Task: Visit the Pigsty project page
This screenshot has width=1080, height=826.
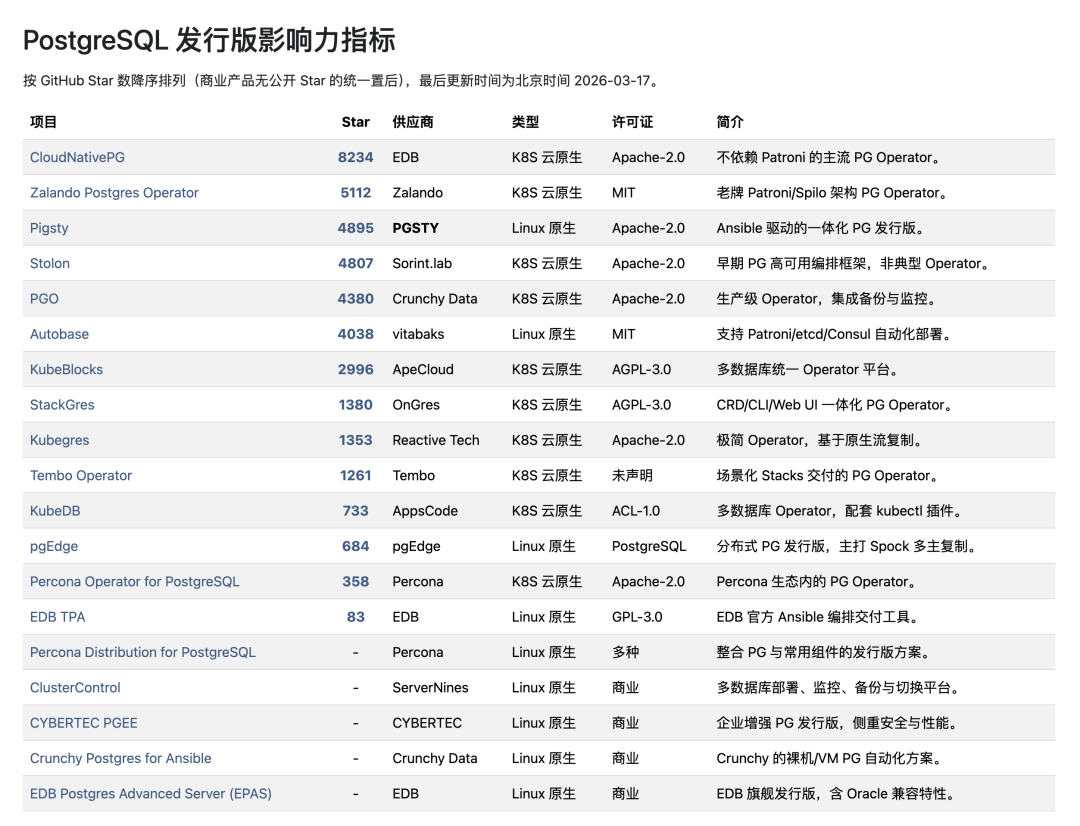Action: tap(48, 228)
